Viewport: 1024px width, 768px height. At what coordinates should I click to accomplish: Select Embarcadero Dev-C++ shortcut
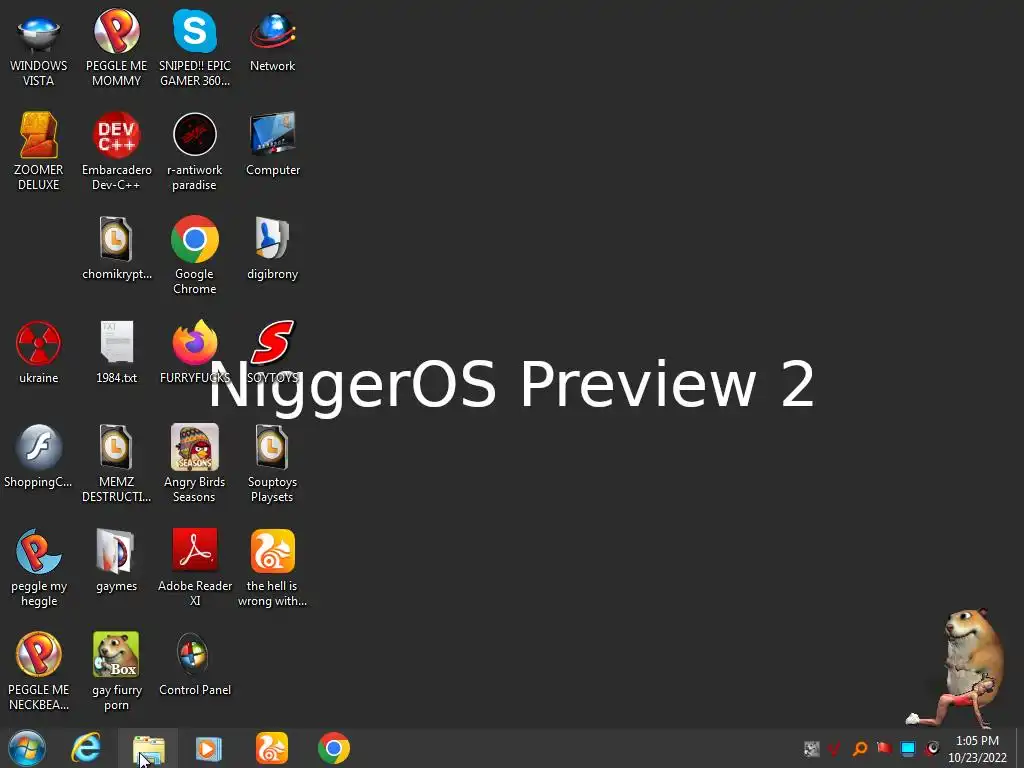click(116, 152)
